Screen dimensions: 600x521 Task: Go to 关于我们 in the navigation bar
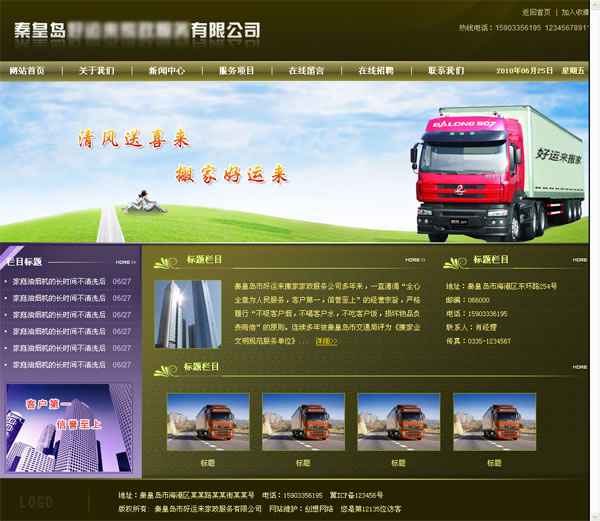point(97,71)
